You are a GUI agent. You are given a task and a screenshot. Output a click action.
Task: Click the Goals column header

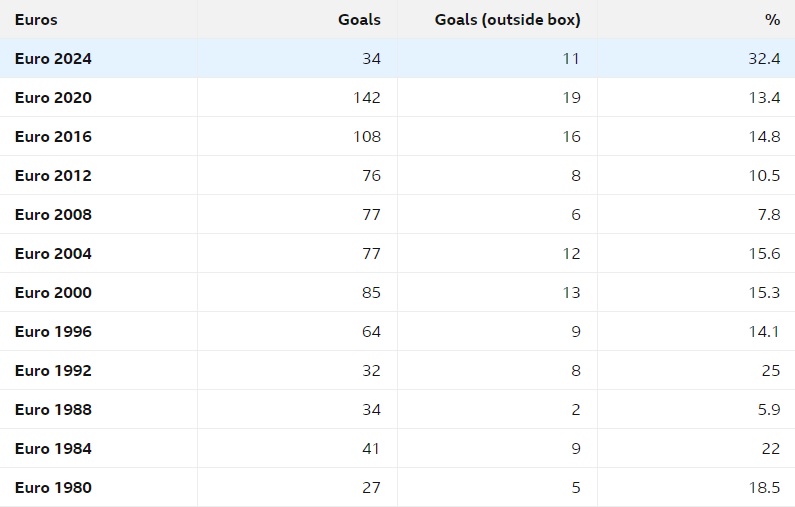[359, 20]
